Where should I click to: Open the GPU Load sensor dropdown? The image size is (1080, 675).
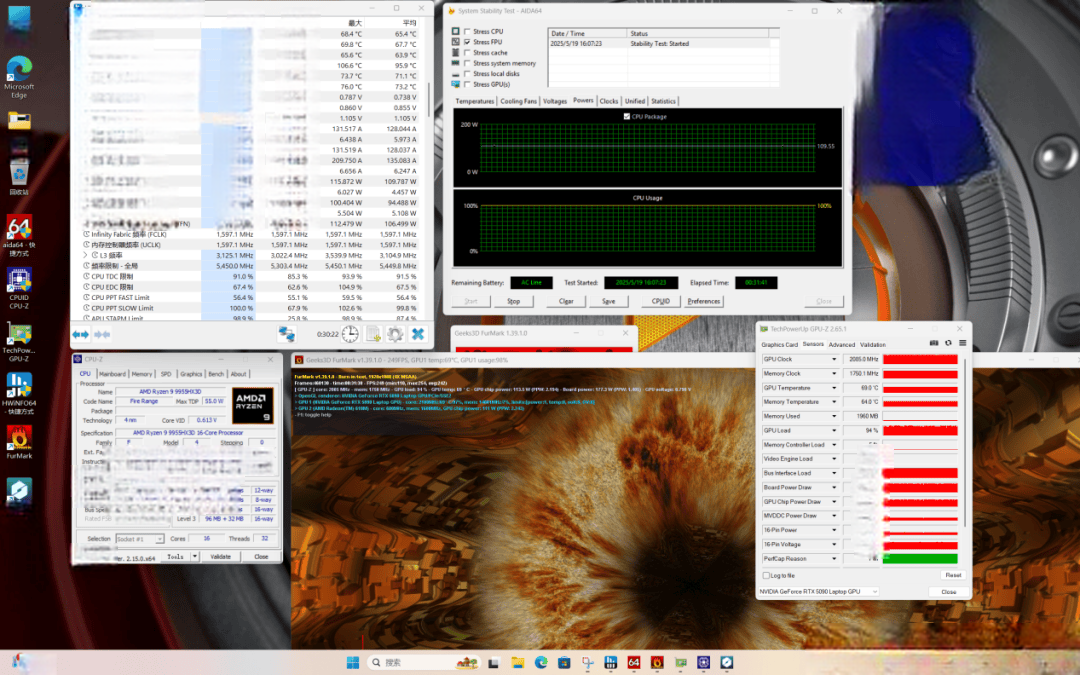(834, 430)
